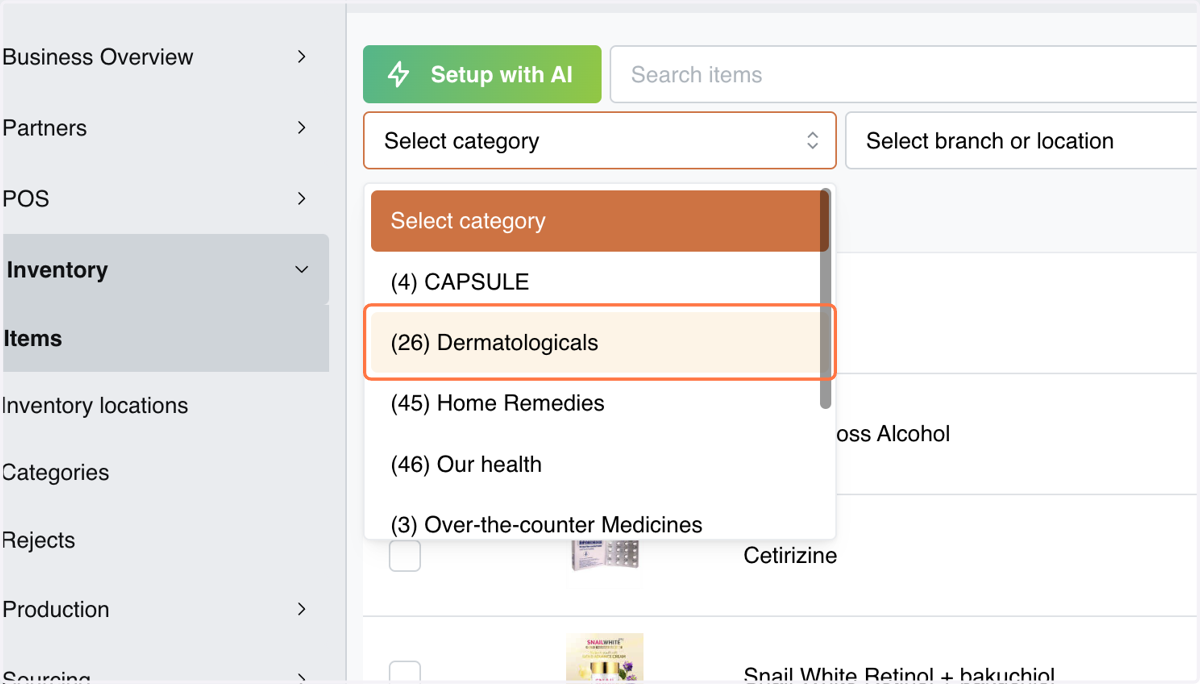
Task: Click the category list scrollbar
Action: pos(825,299)
